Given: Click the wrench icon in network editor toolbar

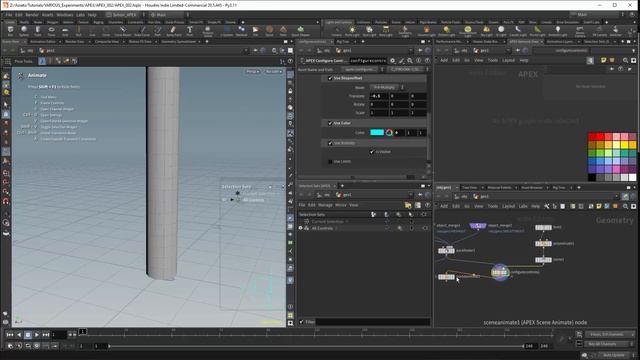Looking at the screenshot, I should click(547, 207).
